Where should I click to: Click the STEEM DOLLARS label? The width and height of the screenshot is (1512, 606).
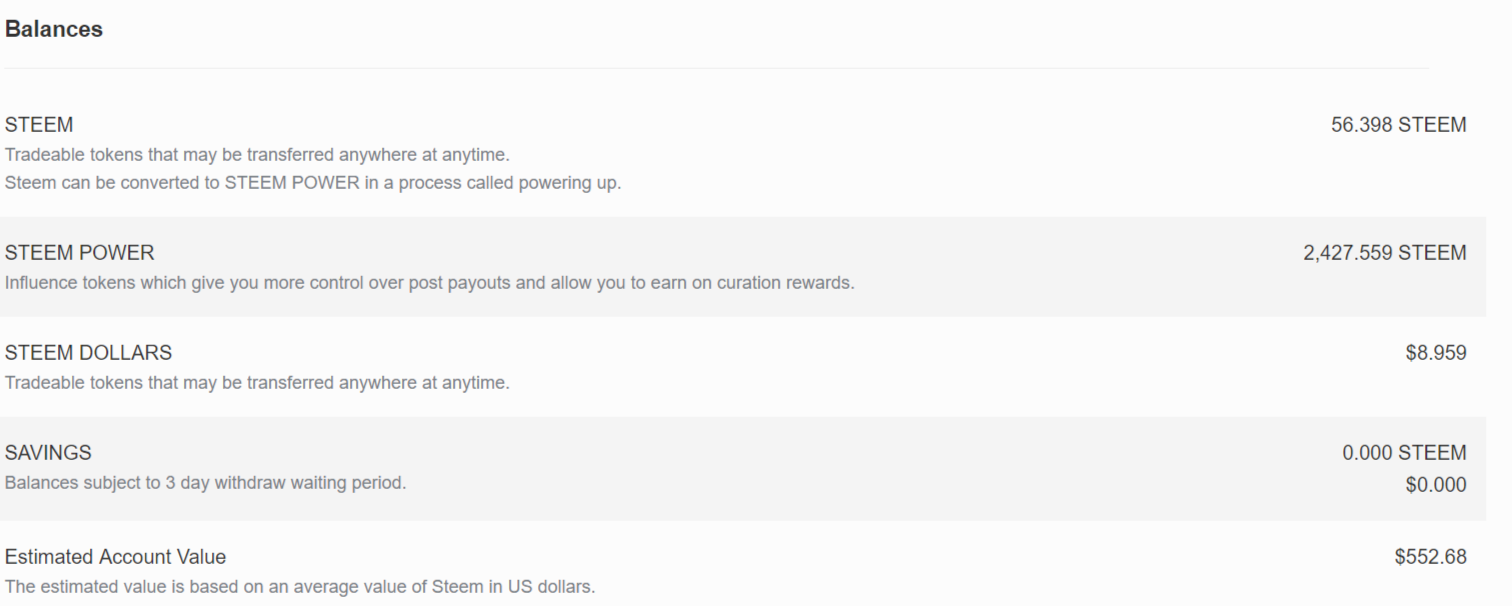(x=88, y=353)
